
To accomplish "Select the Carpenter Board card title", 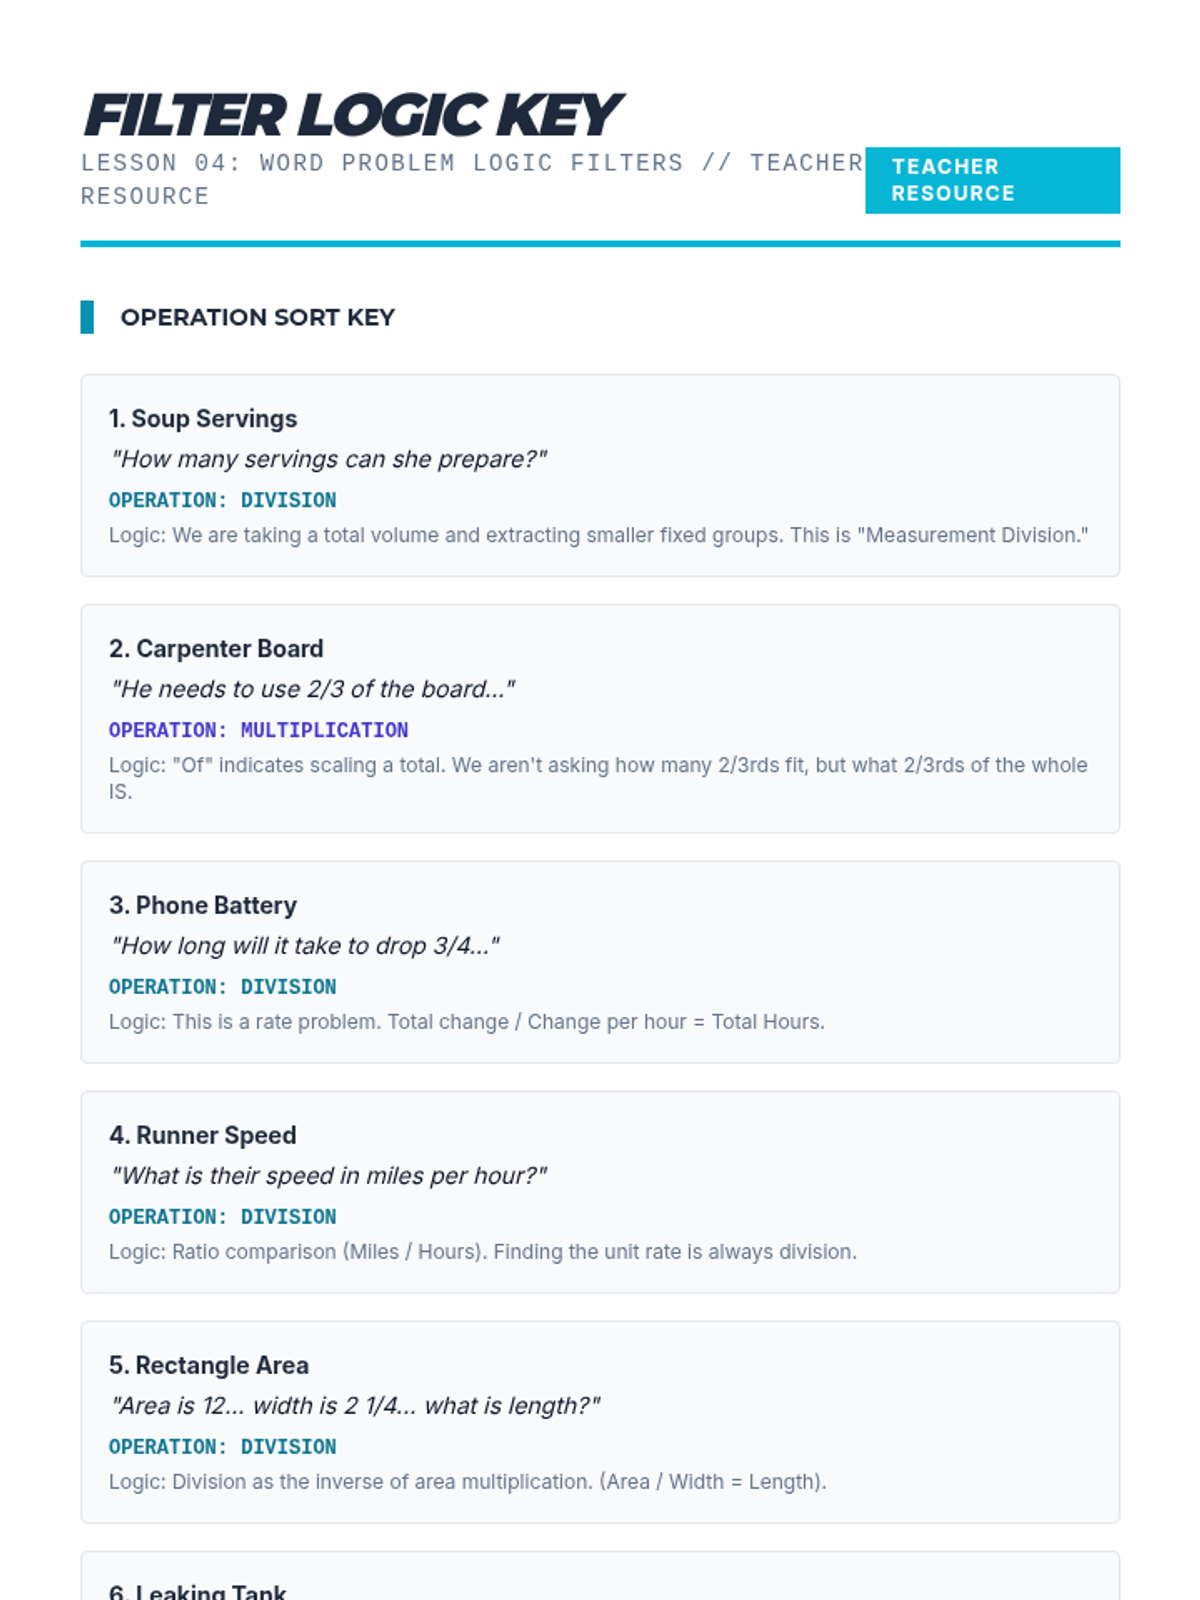I will tap(216, 648).
